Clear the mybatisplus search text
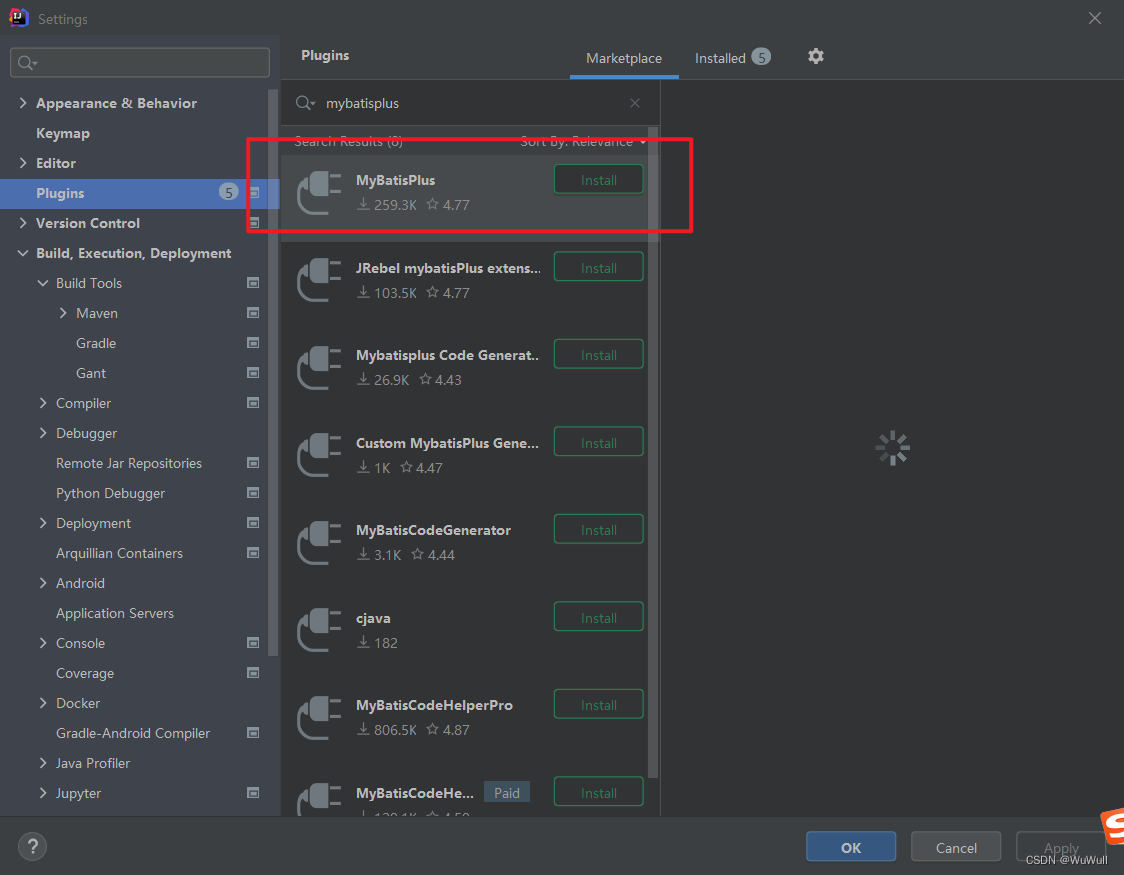The width and height of the screenshot is (1124, 875). (635, 103)
